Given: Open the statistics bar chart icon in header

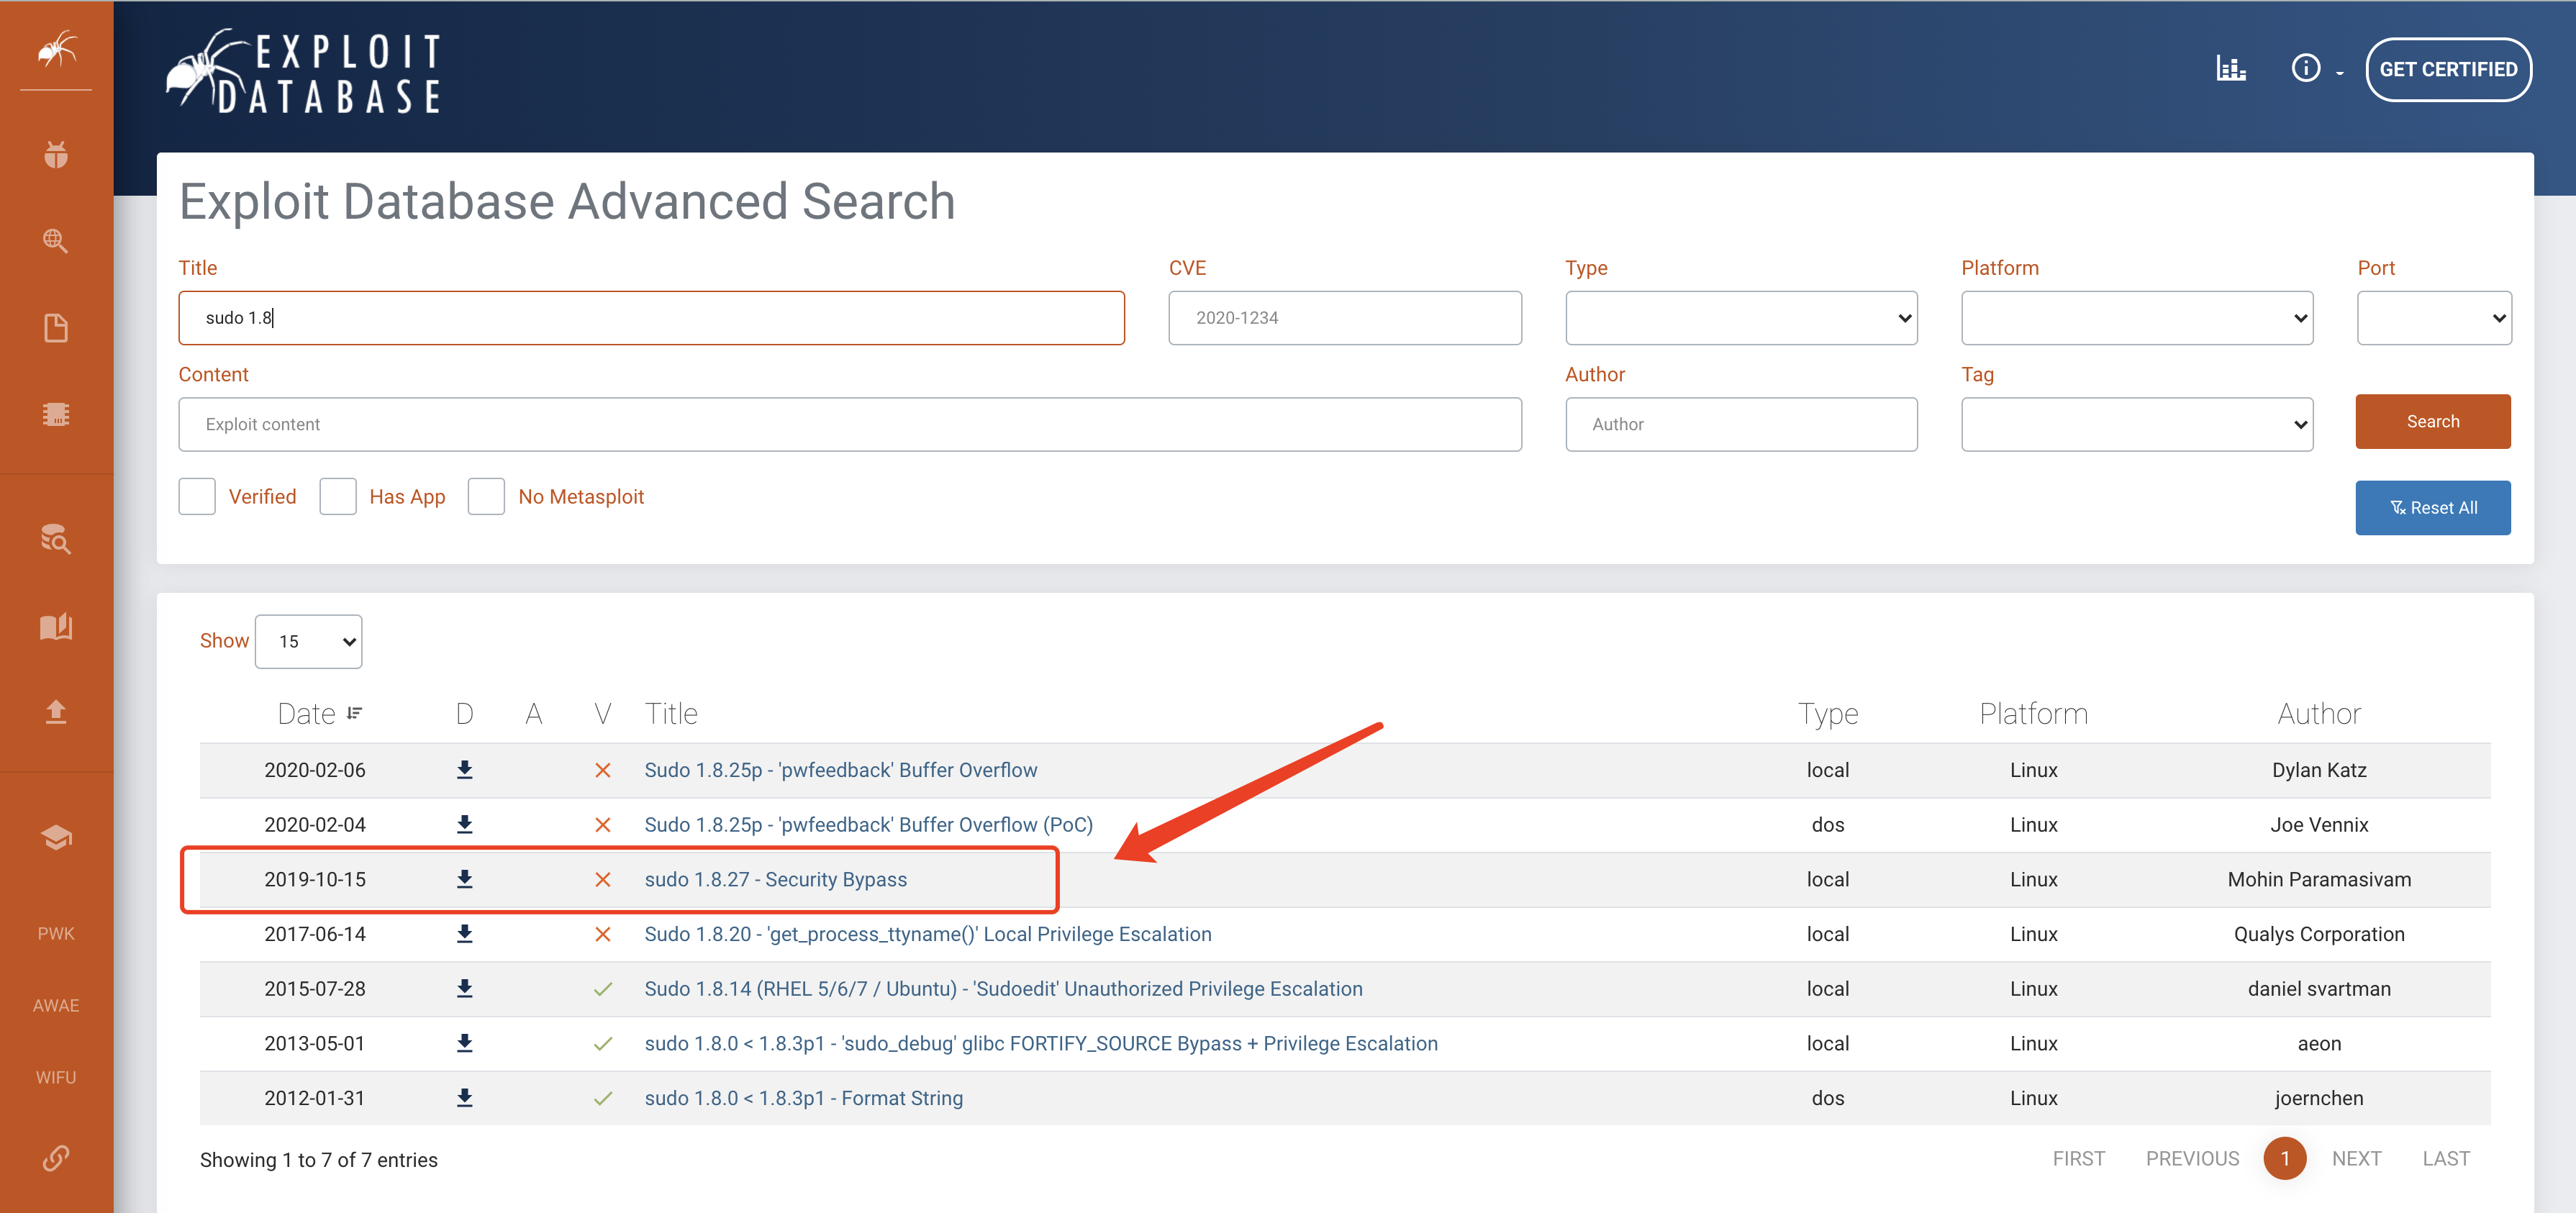Looking at the screenshot, I should [2231, 68].
